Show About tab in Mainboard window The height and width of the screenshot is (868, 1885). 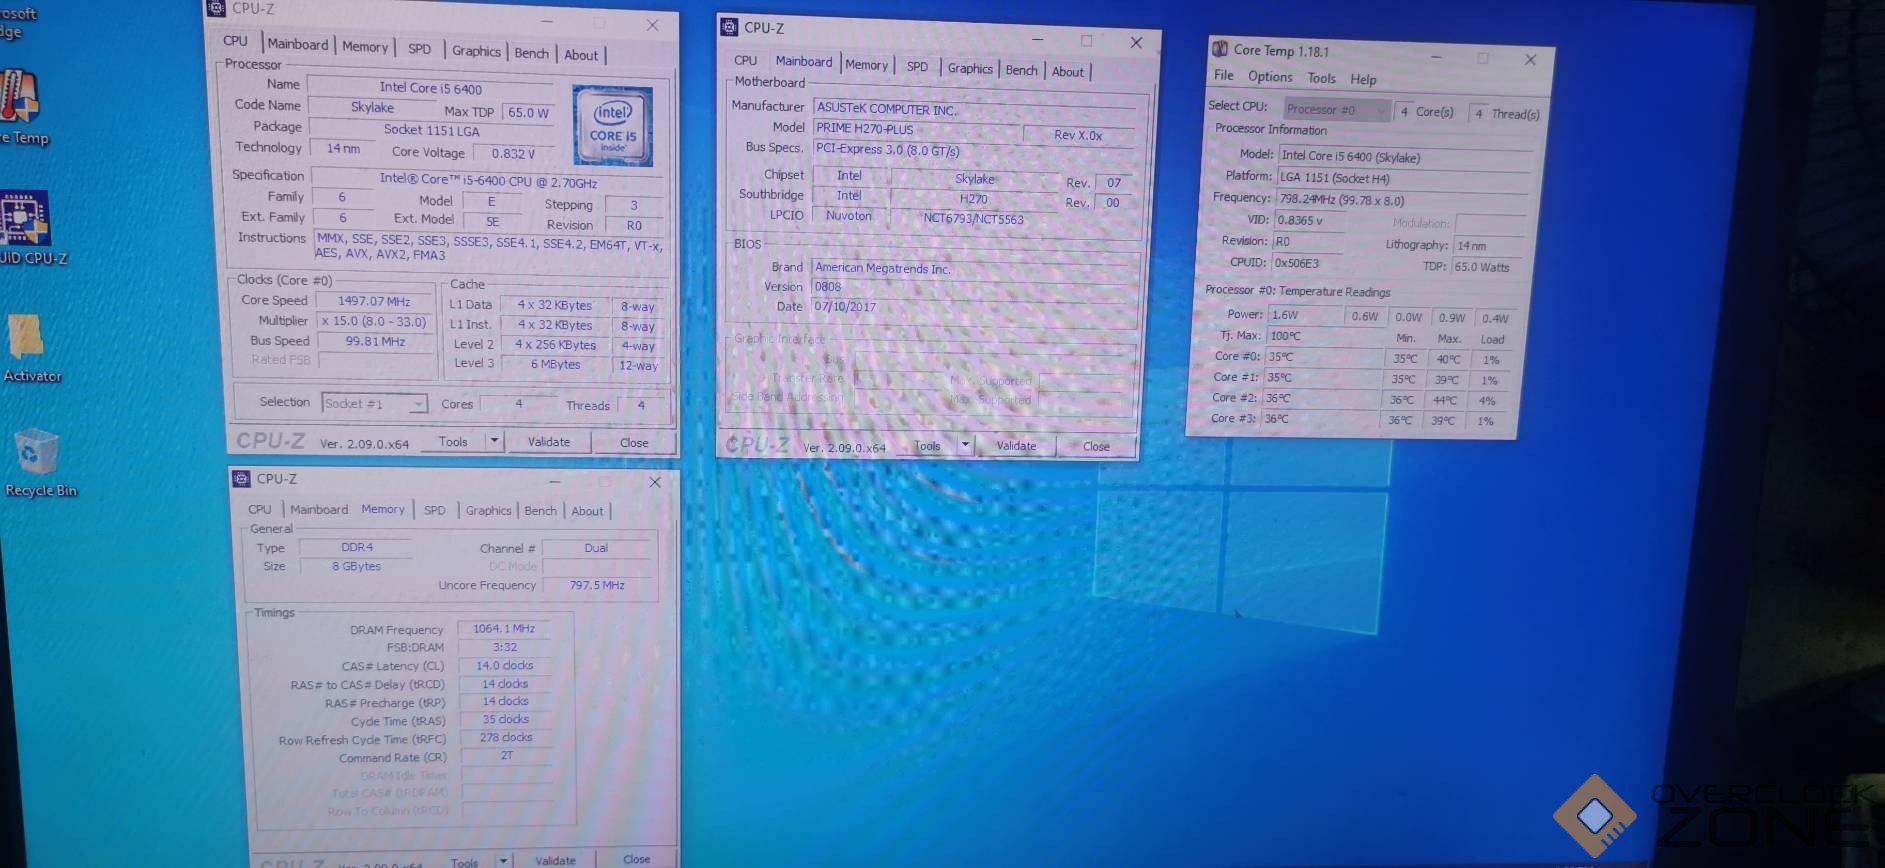tap(1067, 72)
